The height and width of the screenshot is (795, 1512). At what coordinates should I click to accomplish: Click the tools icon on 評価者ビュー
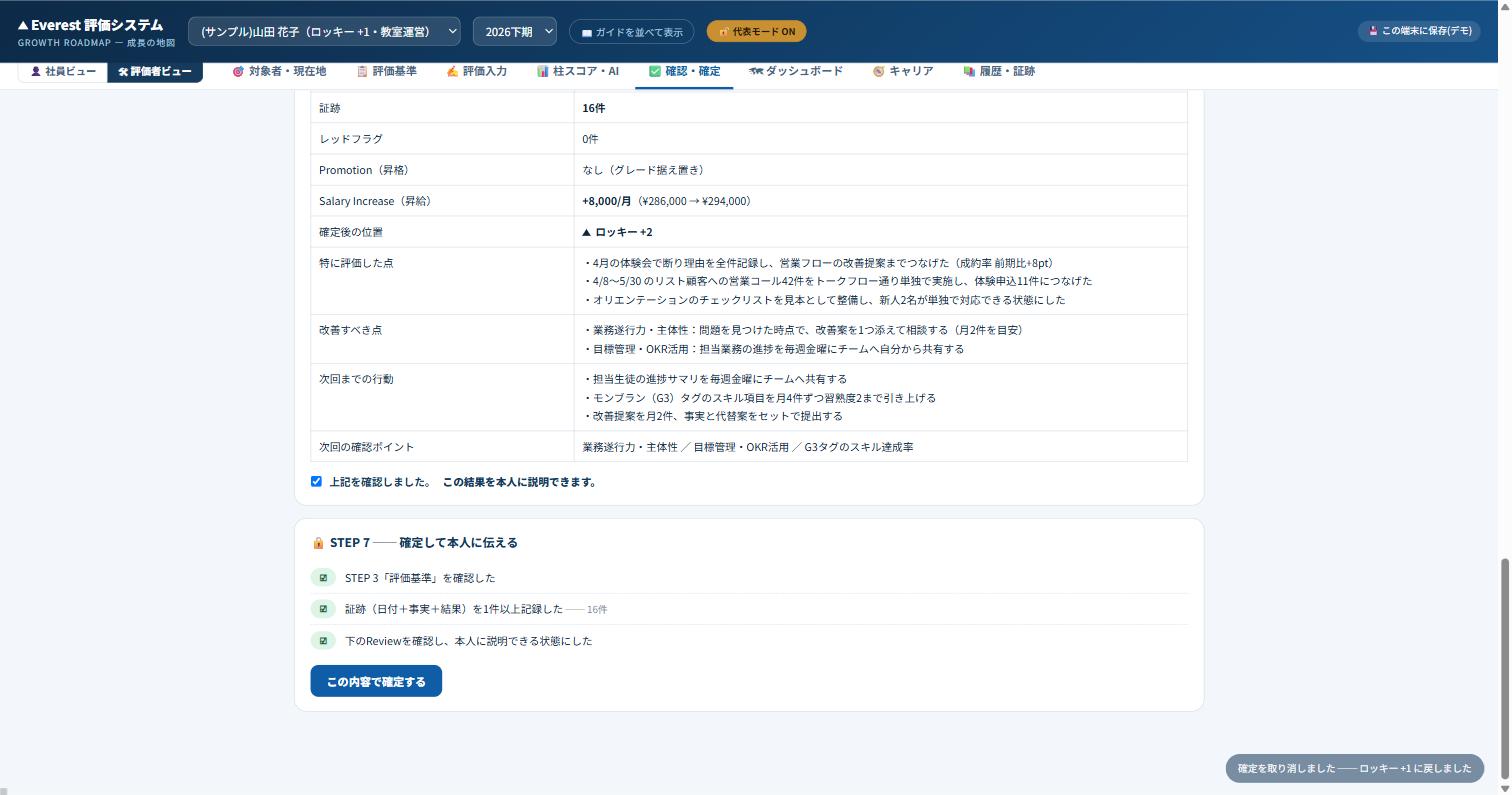coord(123,72)
